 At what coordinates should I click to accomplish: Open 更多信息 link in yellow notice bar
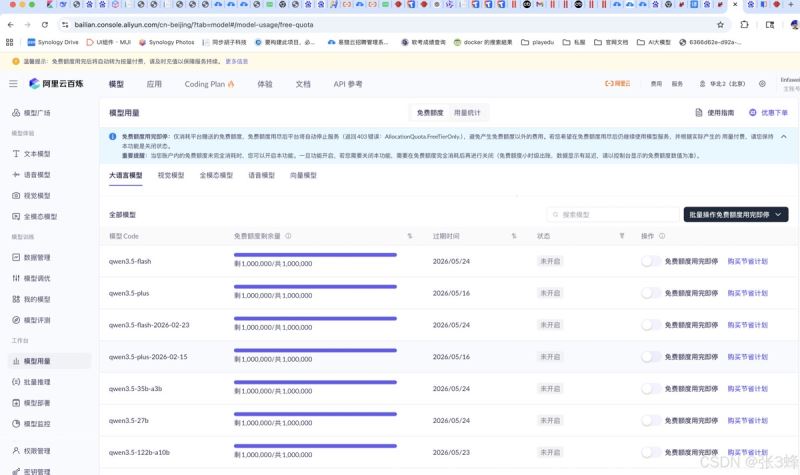(x=237, y=61)
